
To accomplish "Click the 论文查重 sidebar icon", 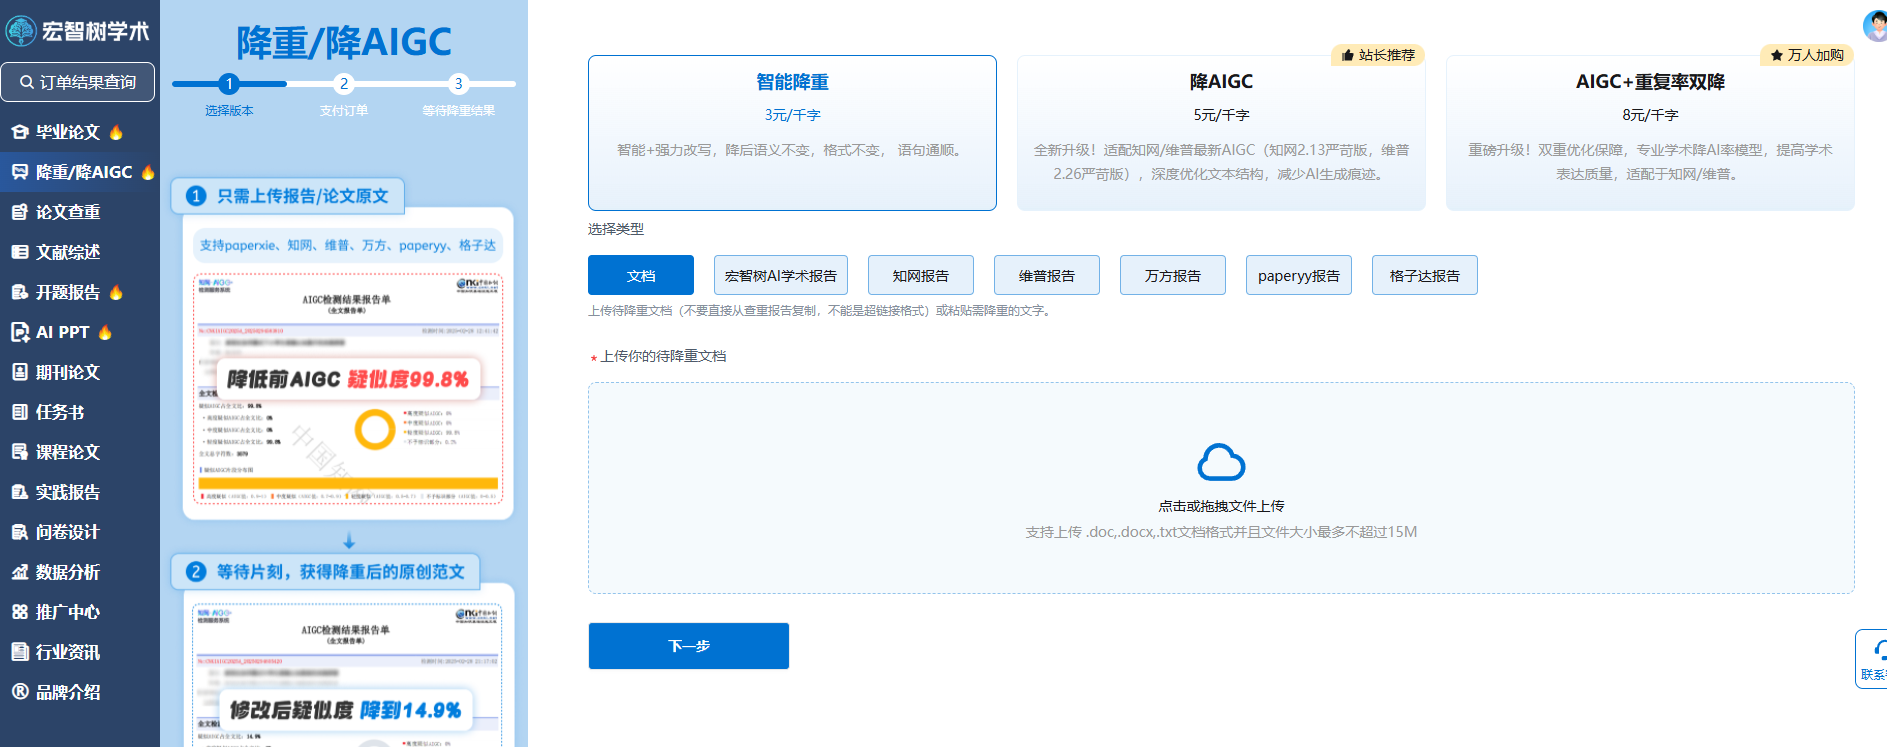I will coord(20,212).
